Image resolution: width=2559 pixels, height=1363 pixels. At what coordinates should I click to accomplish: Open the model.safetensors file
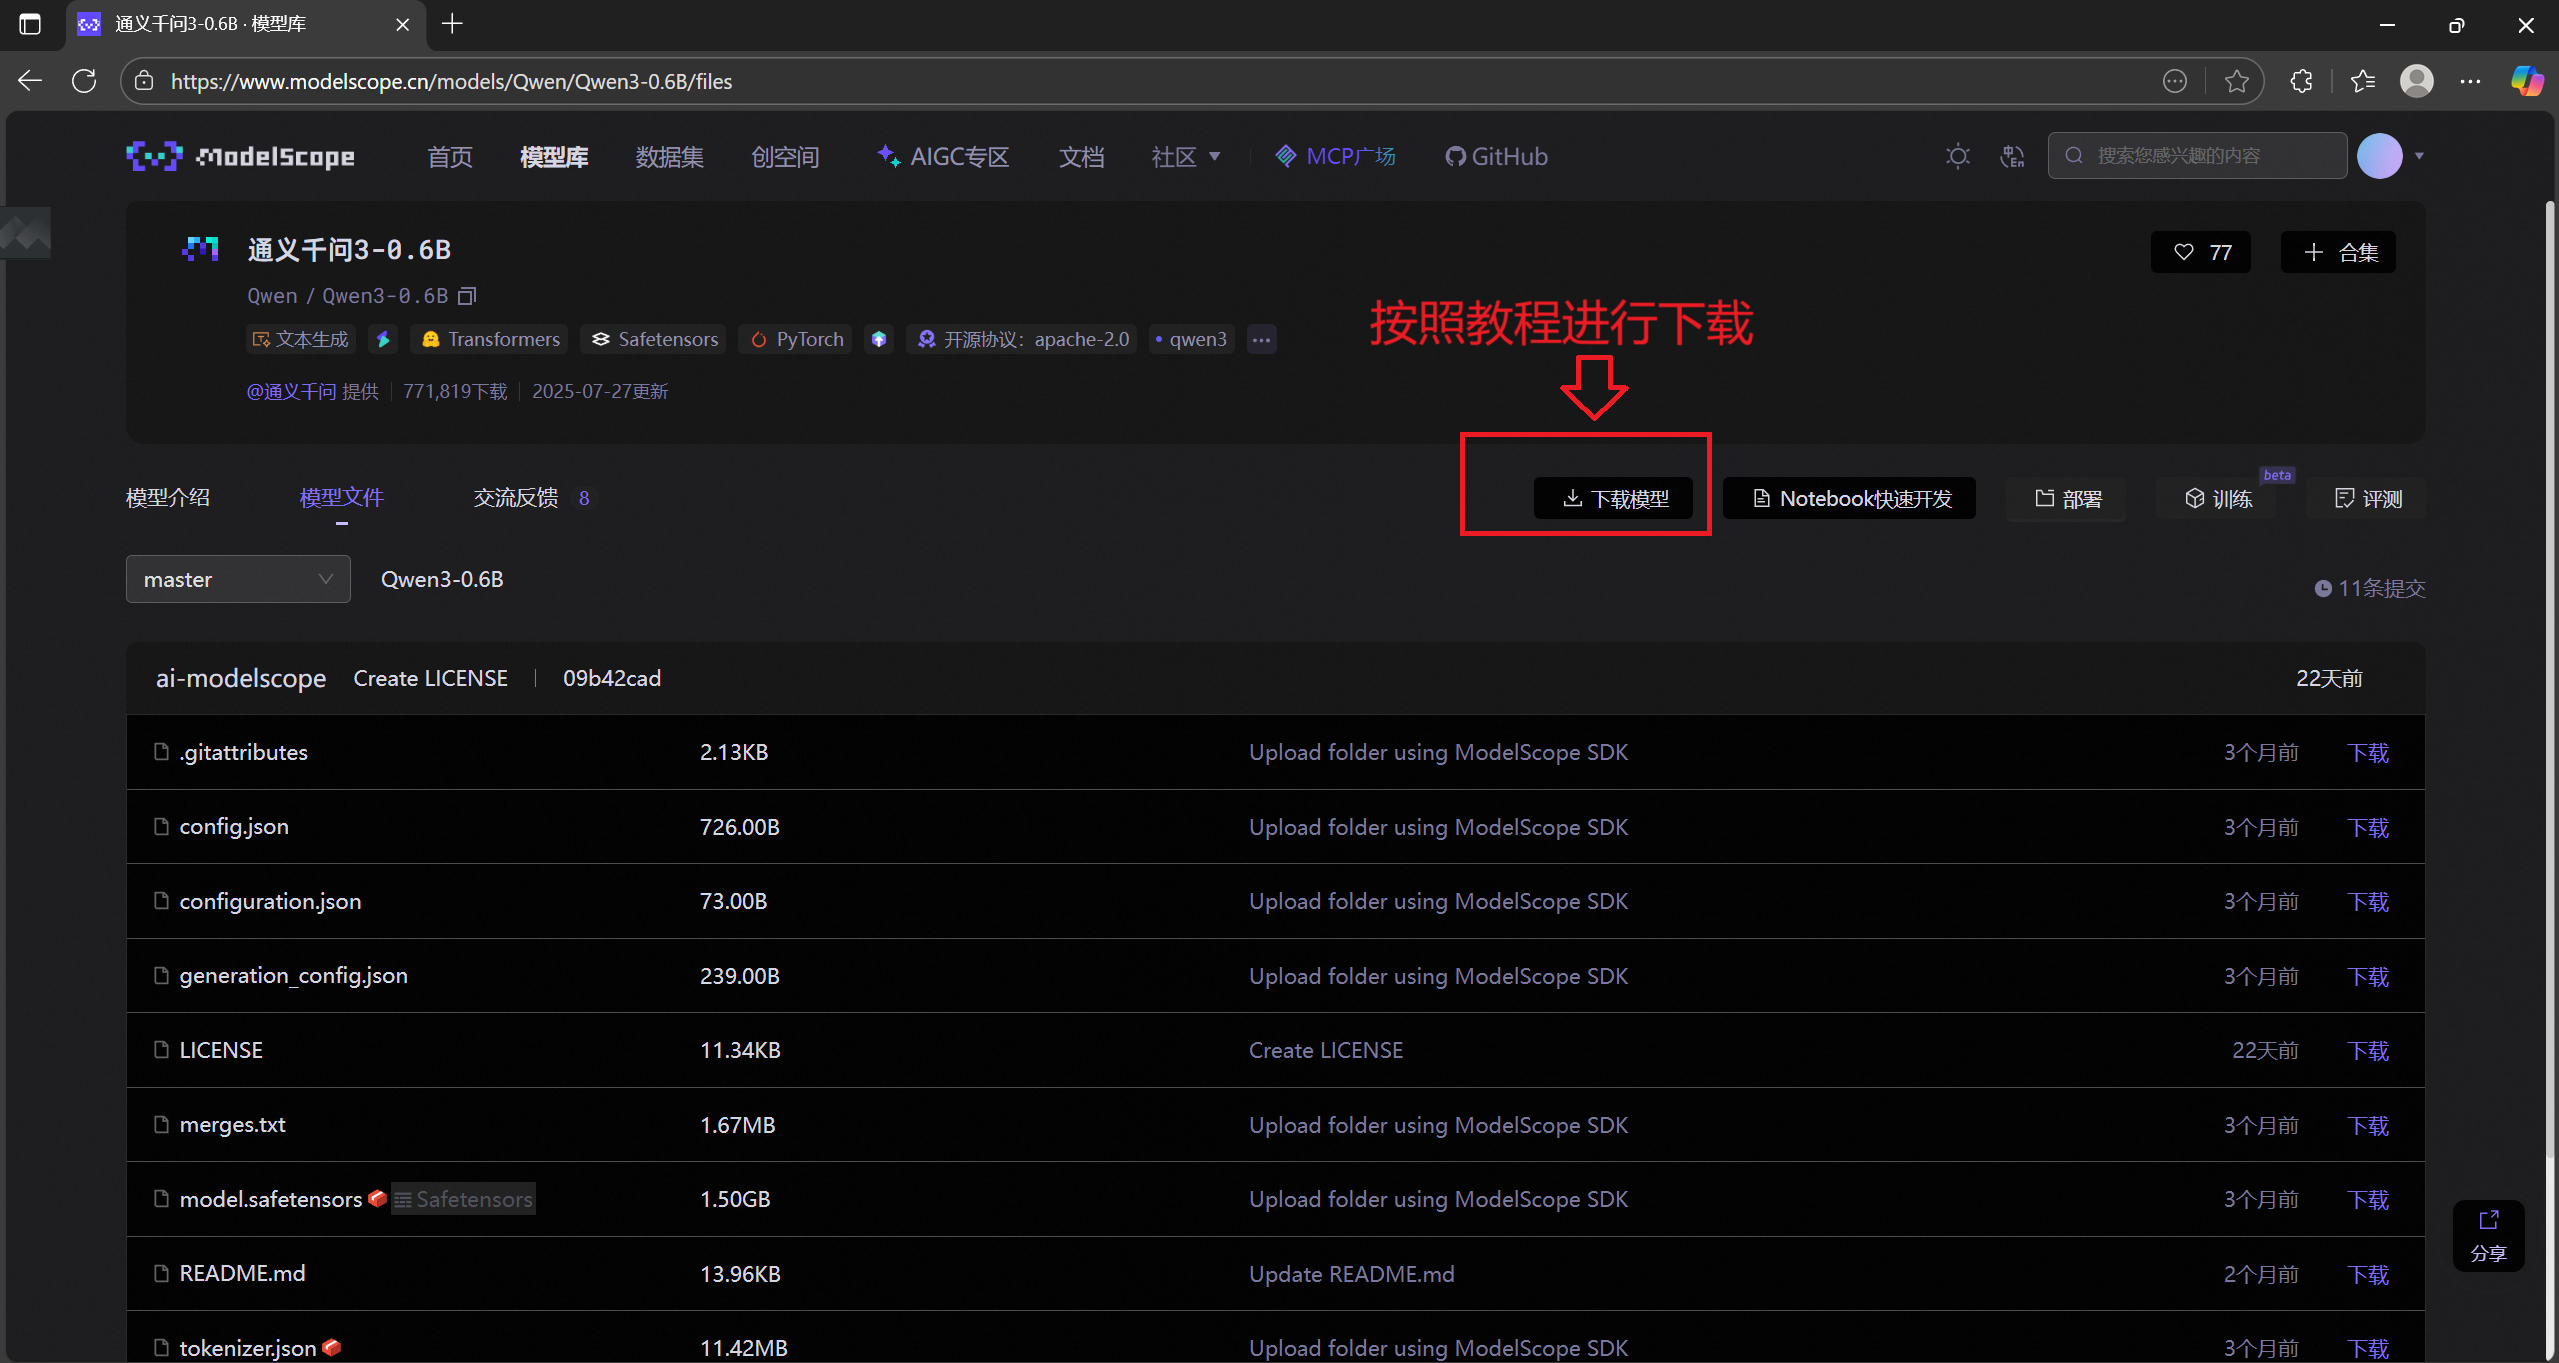click(x=271, y=1199)
